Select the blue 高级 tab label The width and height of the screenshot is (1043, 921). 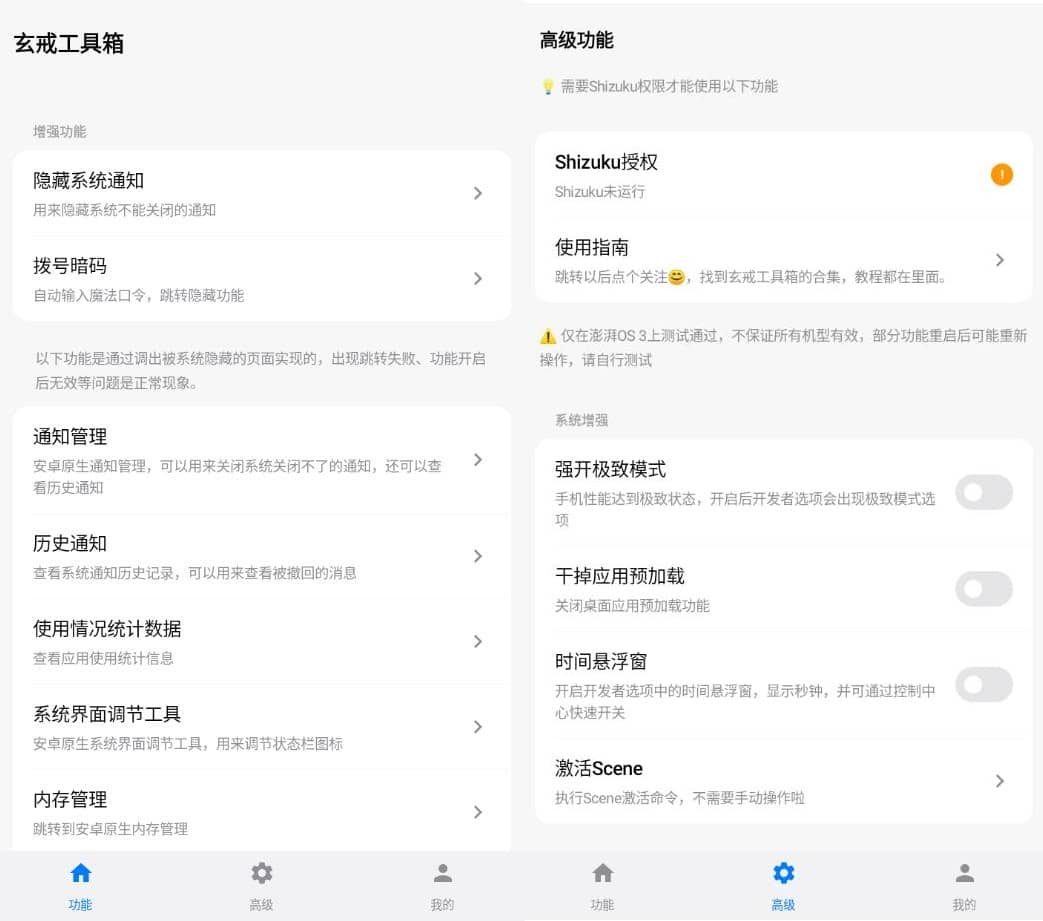pyautogui.click(x=783, y=905)
